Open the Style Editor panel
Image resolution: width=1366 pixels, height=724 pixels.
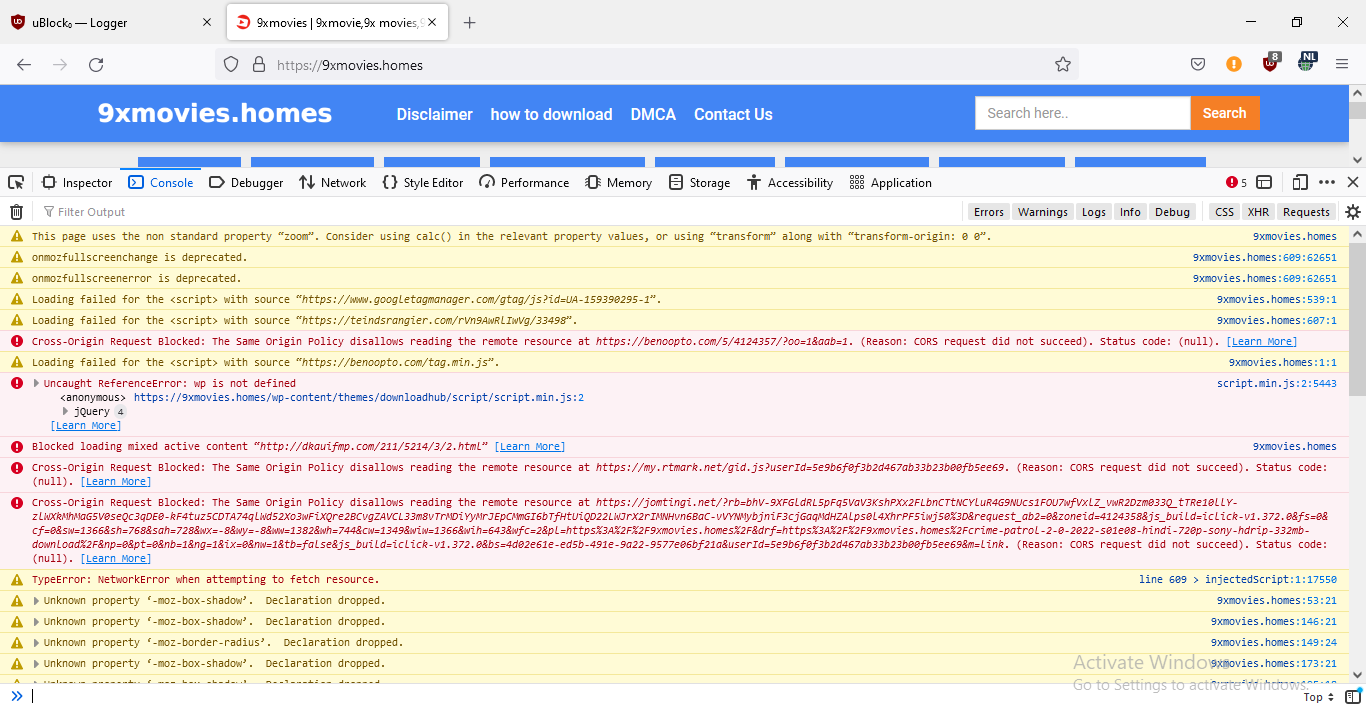[424, 182]
